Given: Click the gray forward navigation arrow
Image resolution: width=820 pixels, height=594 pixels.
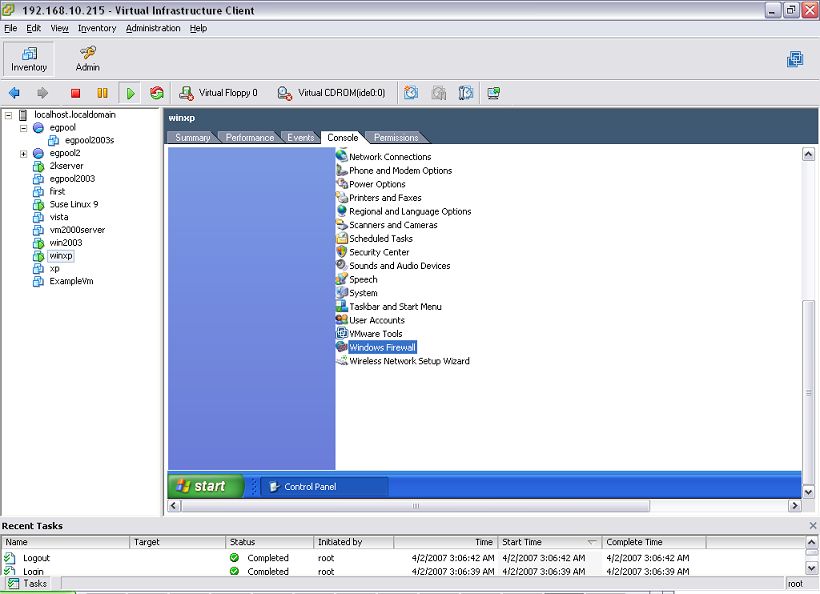Looking at the screenshot, I should tap(42, 93).
